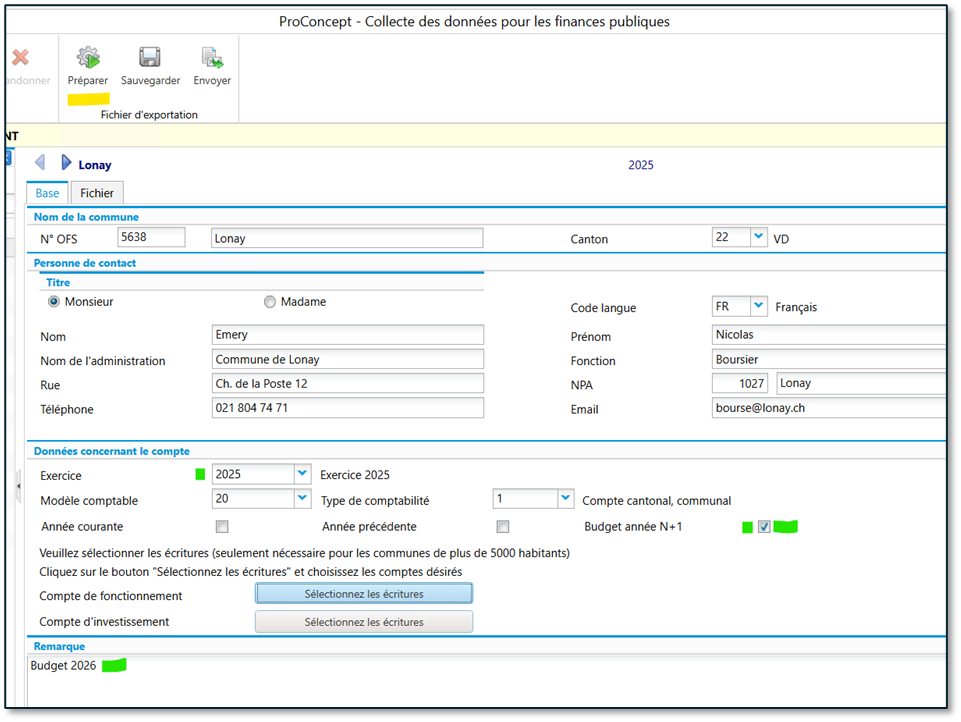
Task: Select the Monsieur radio button
Action: [54, 301]
